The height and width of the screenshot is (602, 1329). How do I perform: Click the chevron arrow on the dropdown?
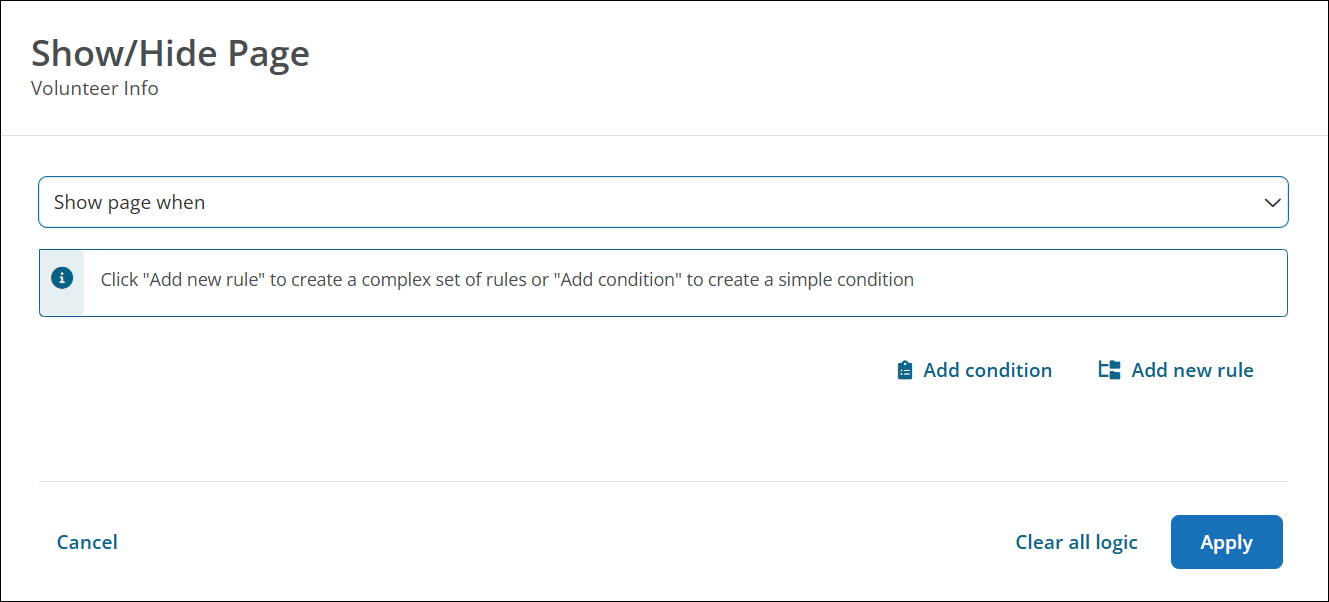point(1272,203)
